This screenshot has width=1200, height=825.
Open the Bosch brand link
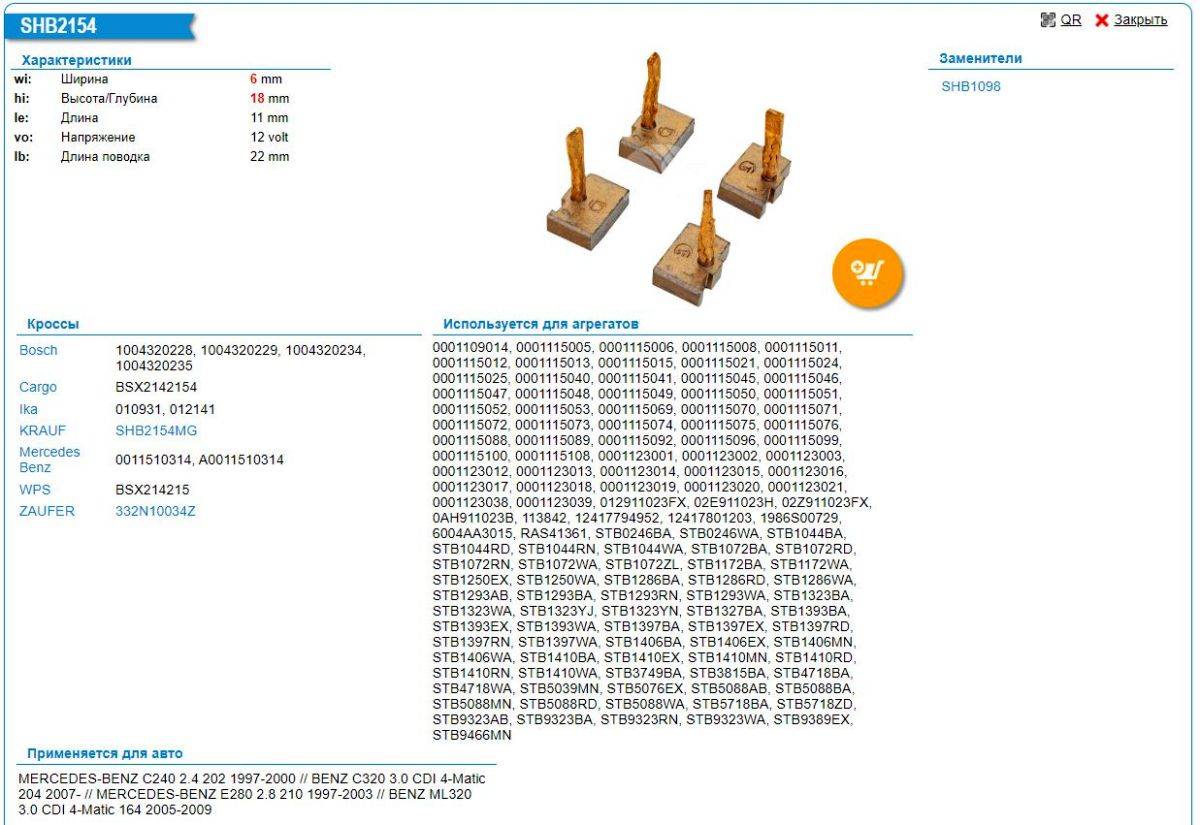pyautogui.click(x=38, y=351)
